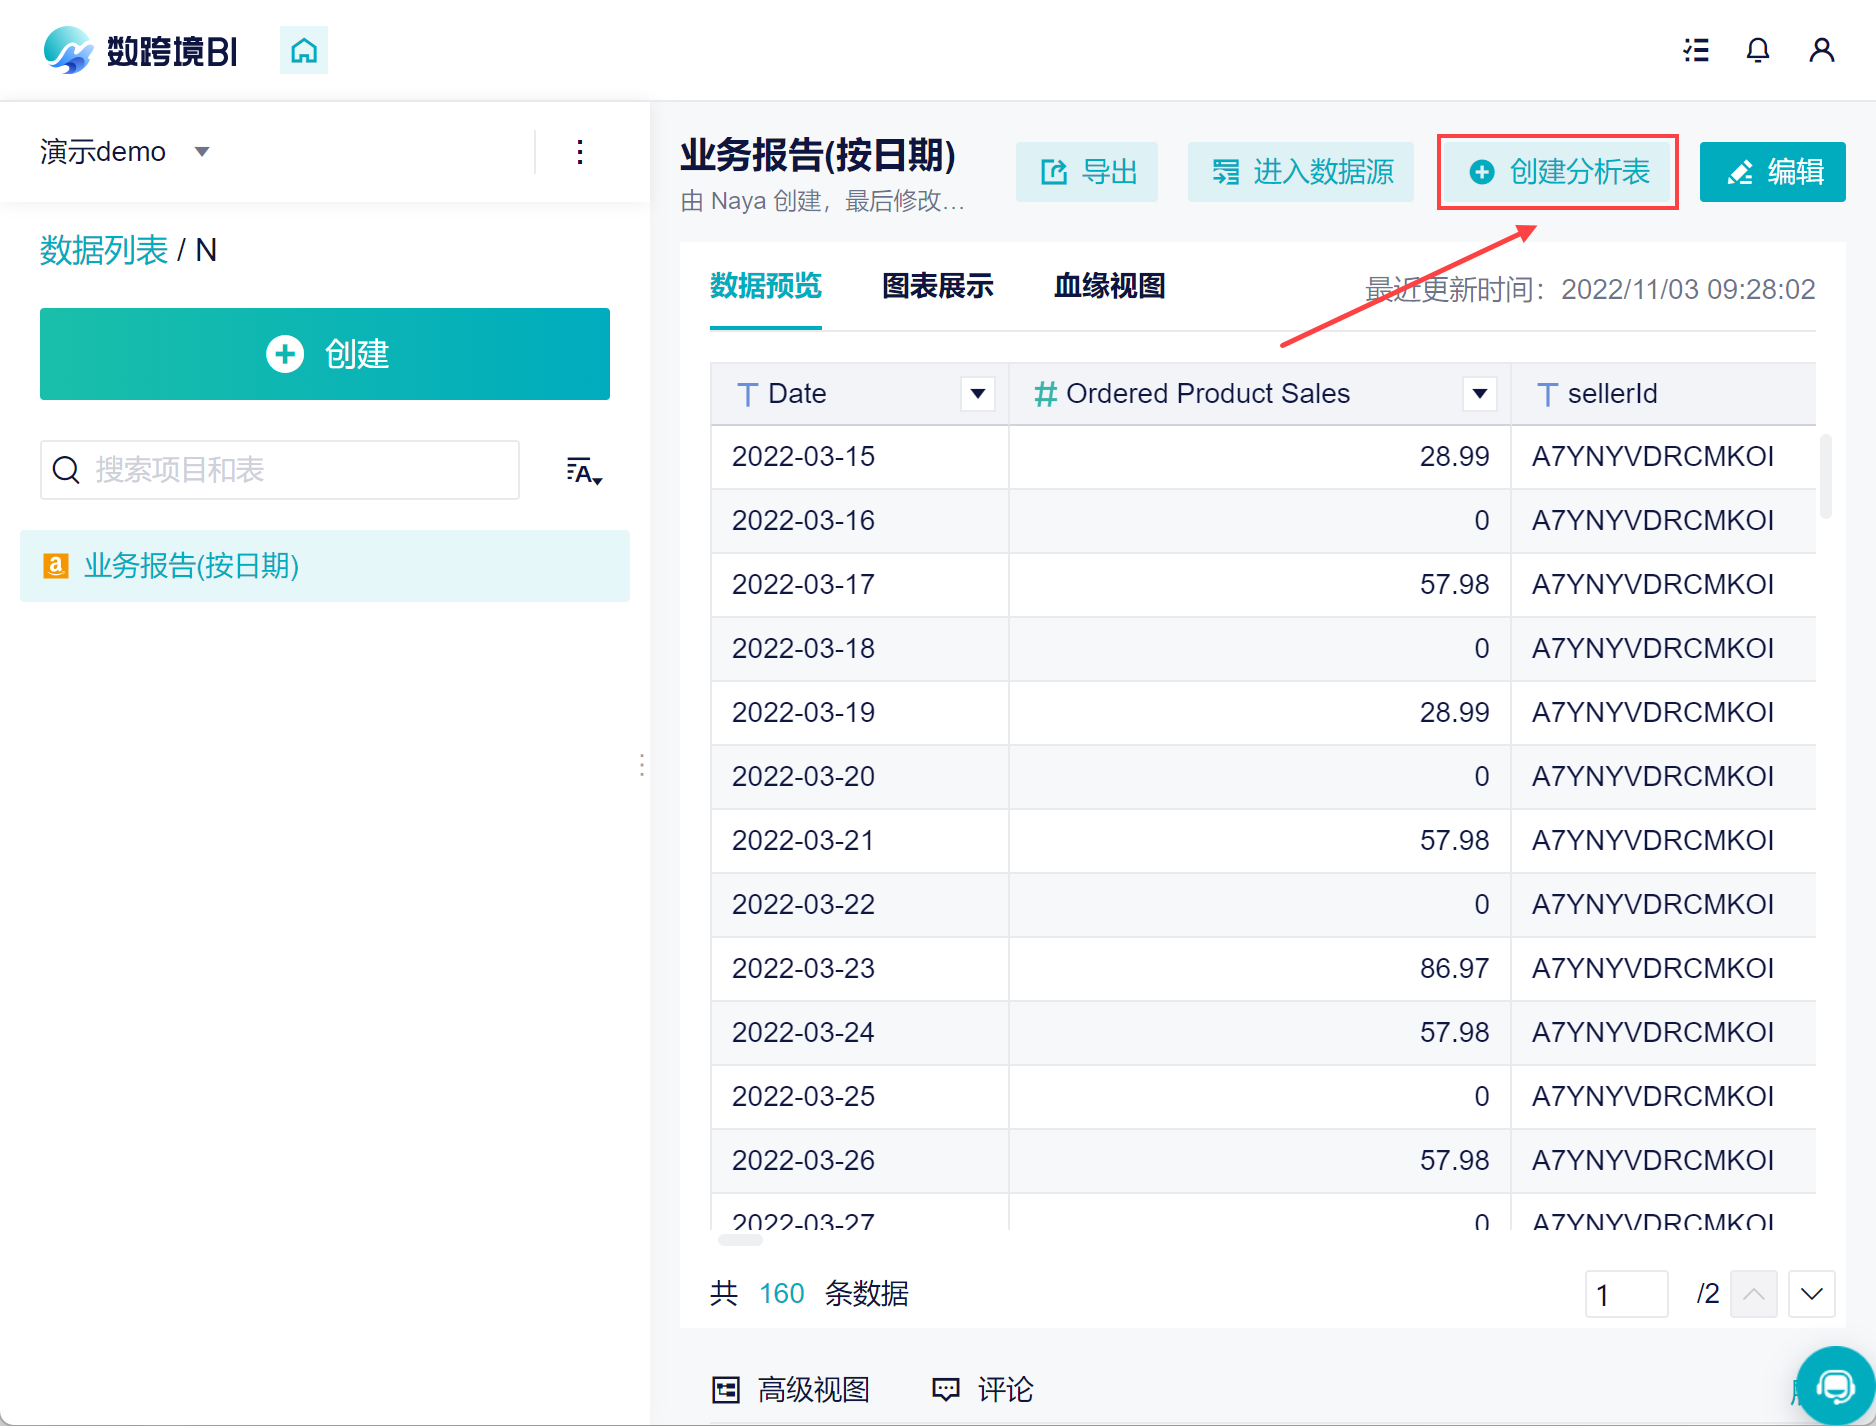Click the 编辑 edit button
This screenshot has height=1426, width=1876.
1773,172
